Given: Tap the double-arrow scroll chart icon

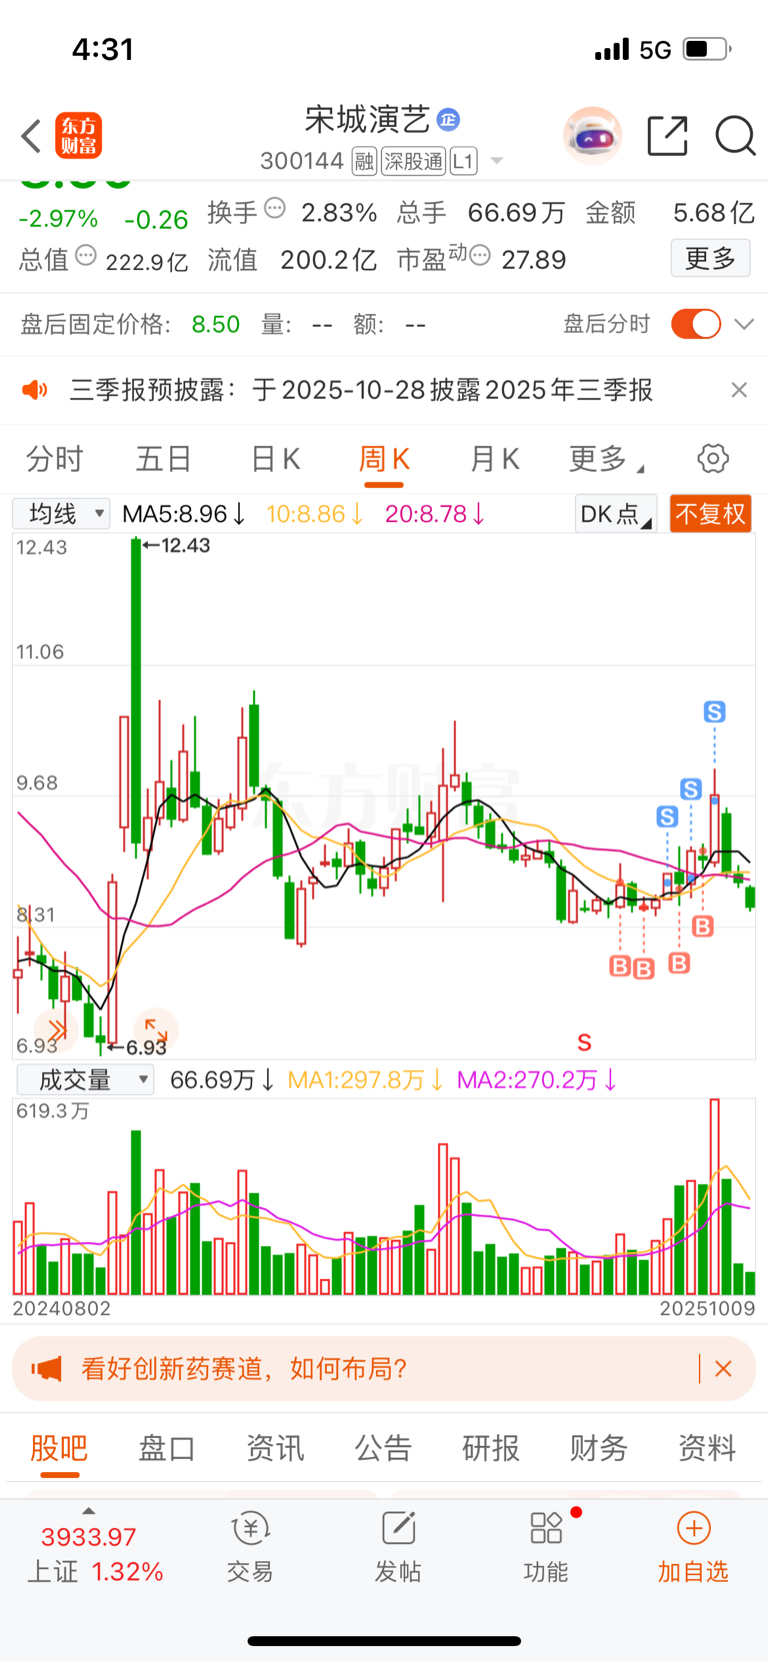Looking at the screenshot, I should [x=56, y=1029].
